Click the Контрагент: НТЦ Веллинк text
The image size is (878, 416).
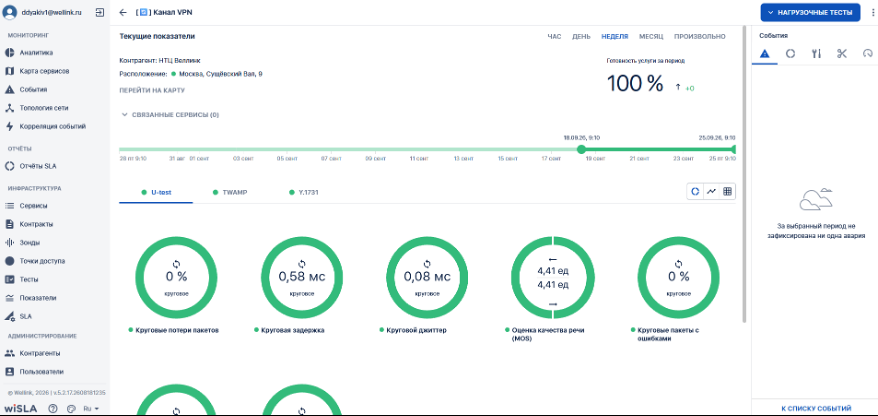(x=160, y=60)
